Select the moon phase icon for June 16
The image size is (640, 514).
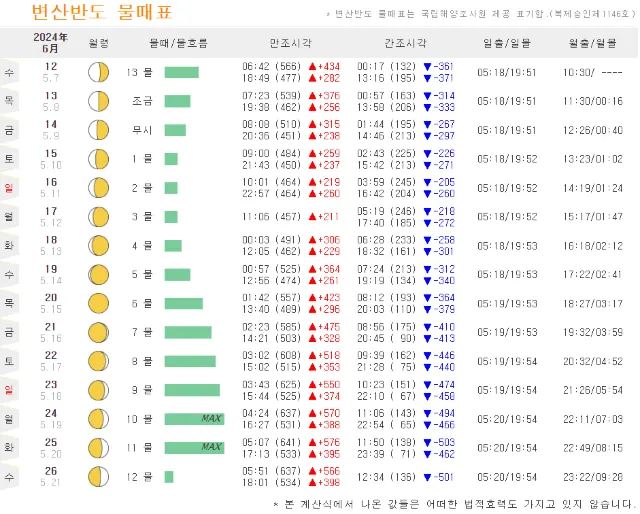coord(98,188)
